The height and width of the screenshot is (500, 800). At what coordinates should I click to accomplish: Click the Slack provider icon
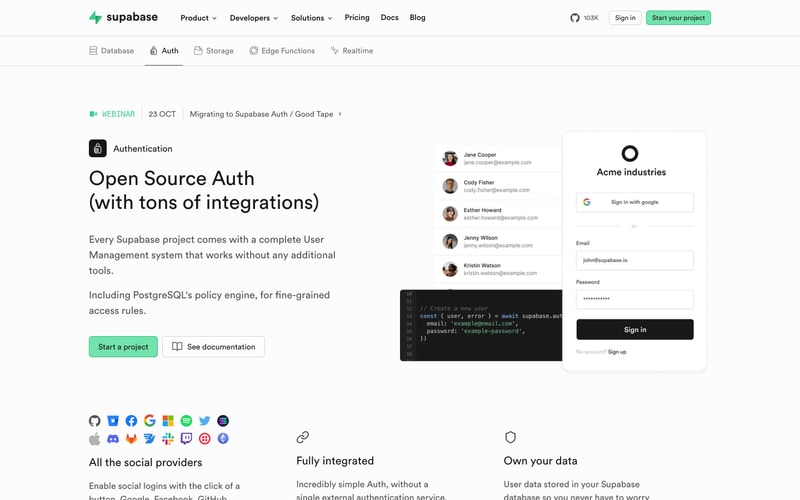click(x=168, y=439)
